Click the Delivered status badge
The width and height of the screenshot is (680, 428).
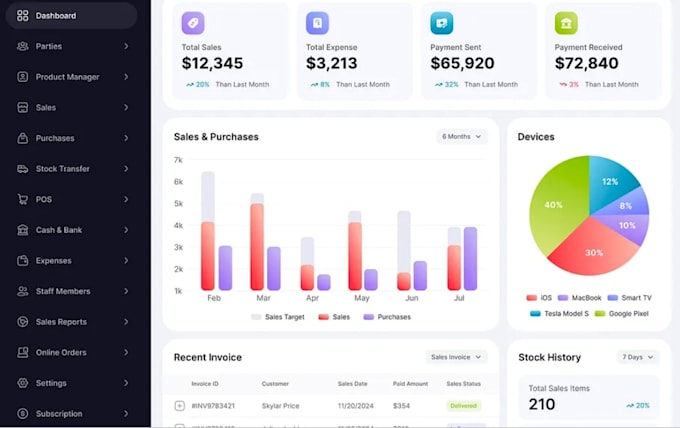tap(464, 406)
